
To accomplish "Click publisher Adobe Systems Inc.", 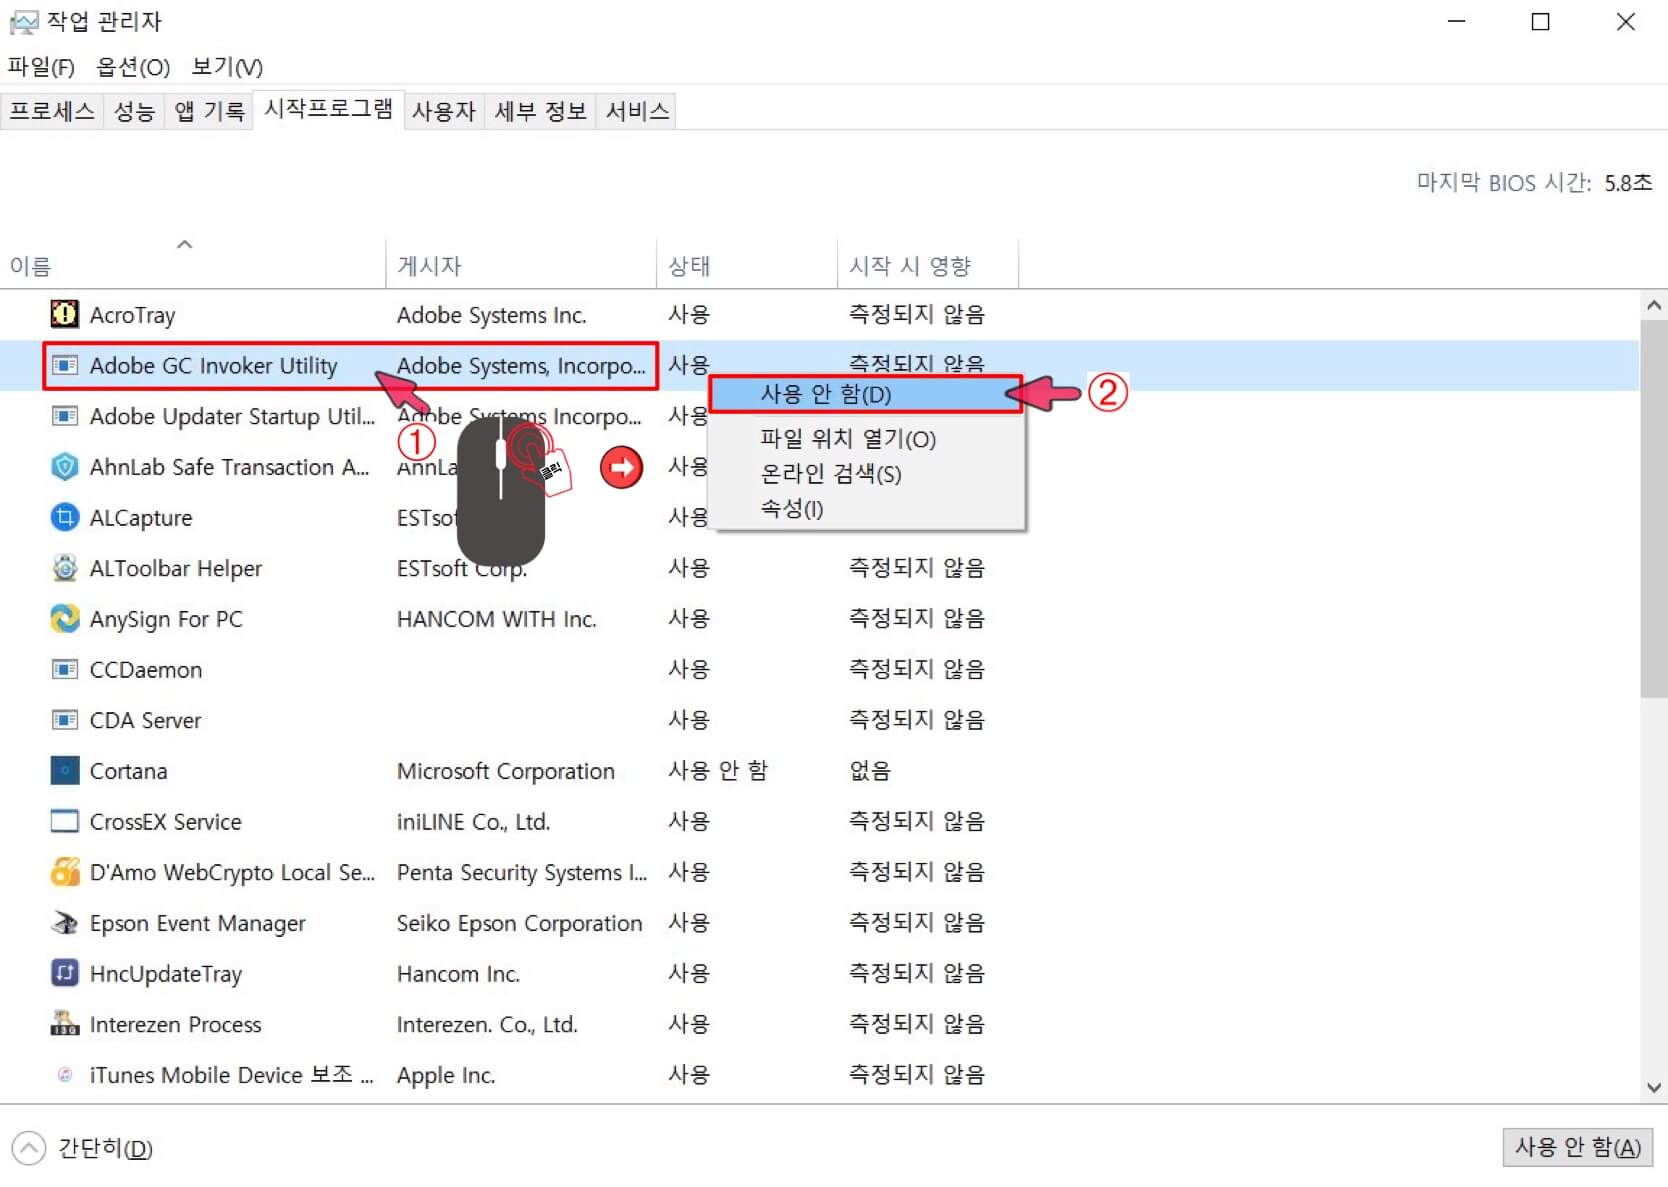I will tap(490, 315).
